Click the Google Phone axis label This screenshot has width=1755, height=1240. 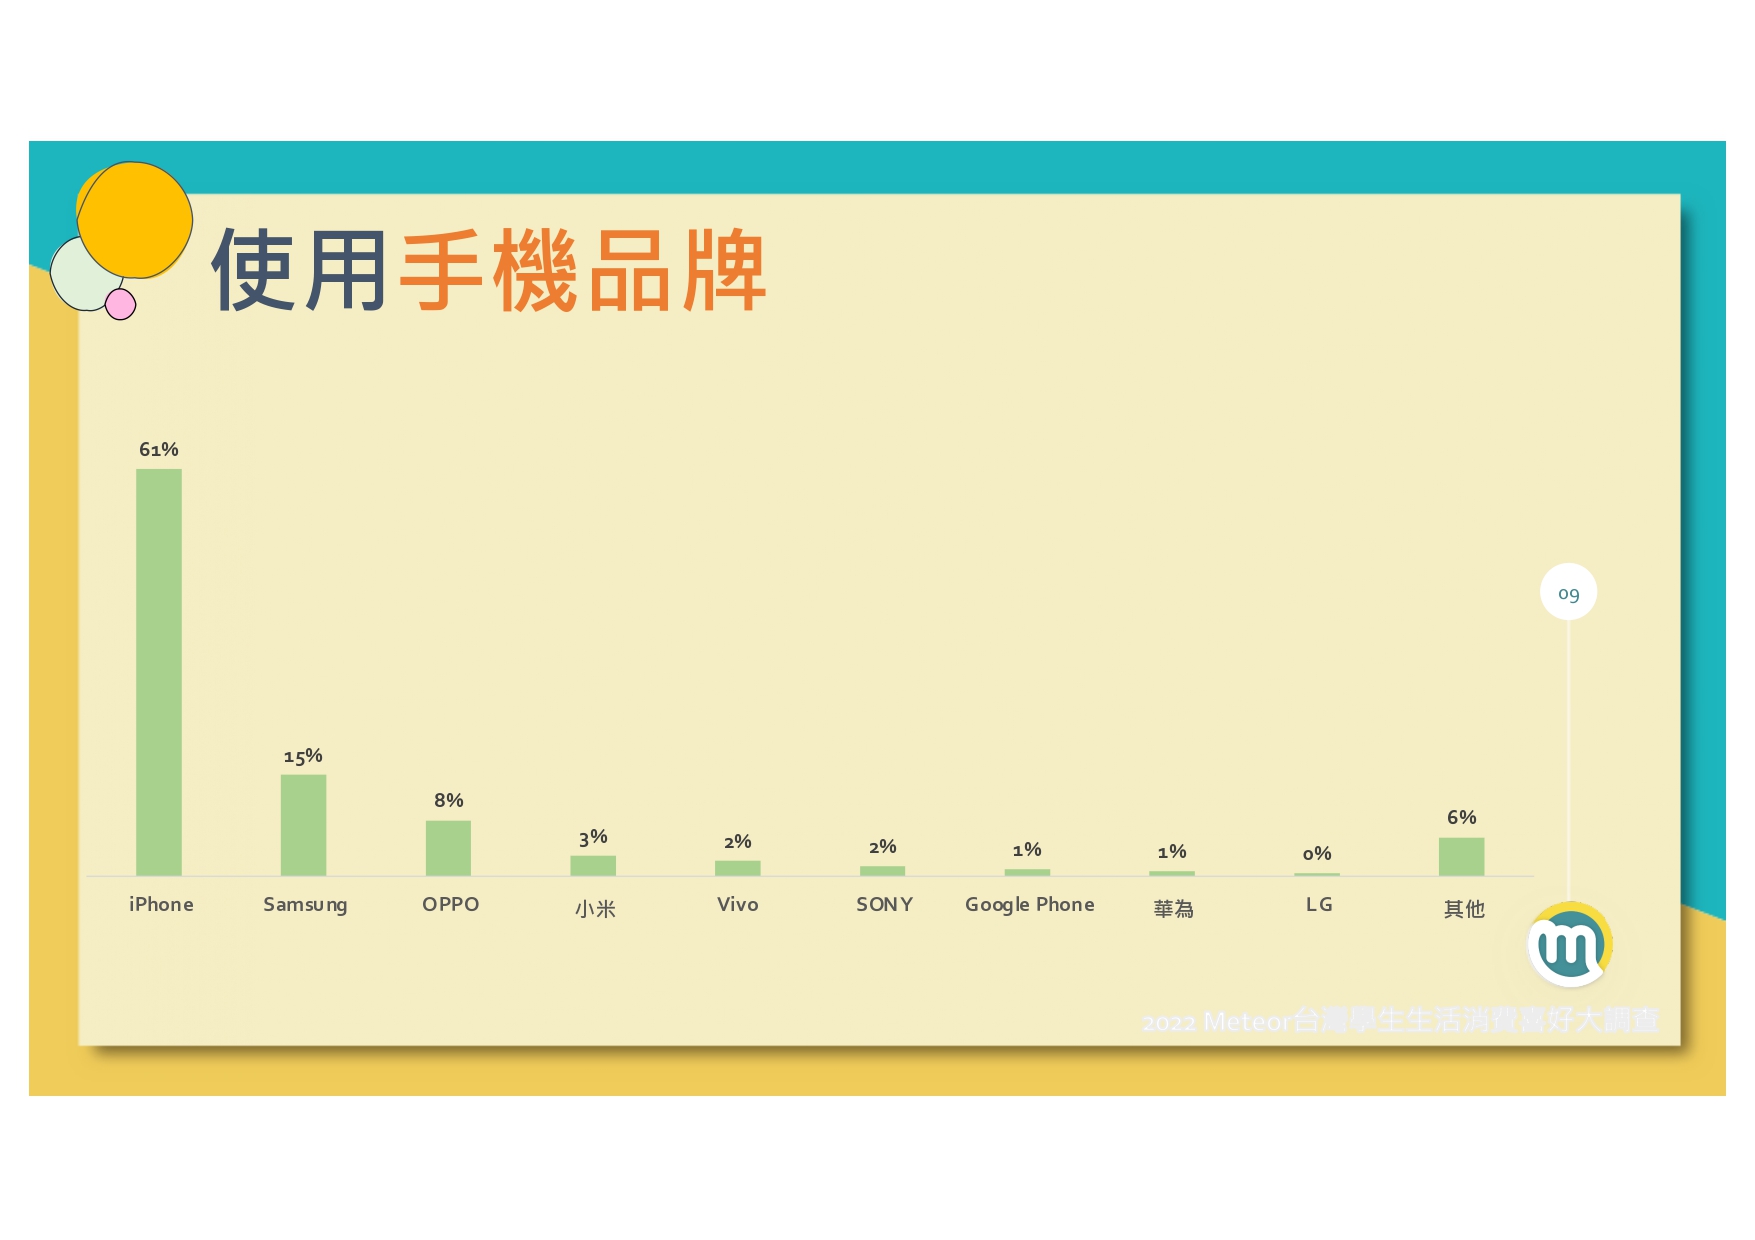click(1030, 905)
